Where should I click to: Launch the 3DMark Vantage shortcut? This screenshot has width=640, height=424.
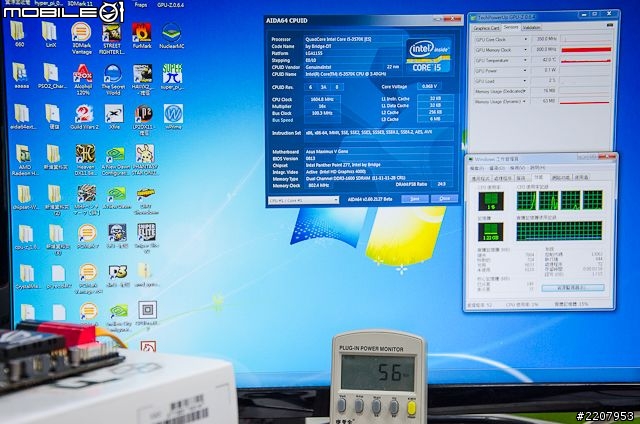[x=81, y=38]
